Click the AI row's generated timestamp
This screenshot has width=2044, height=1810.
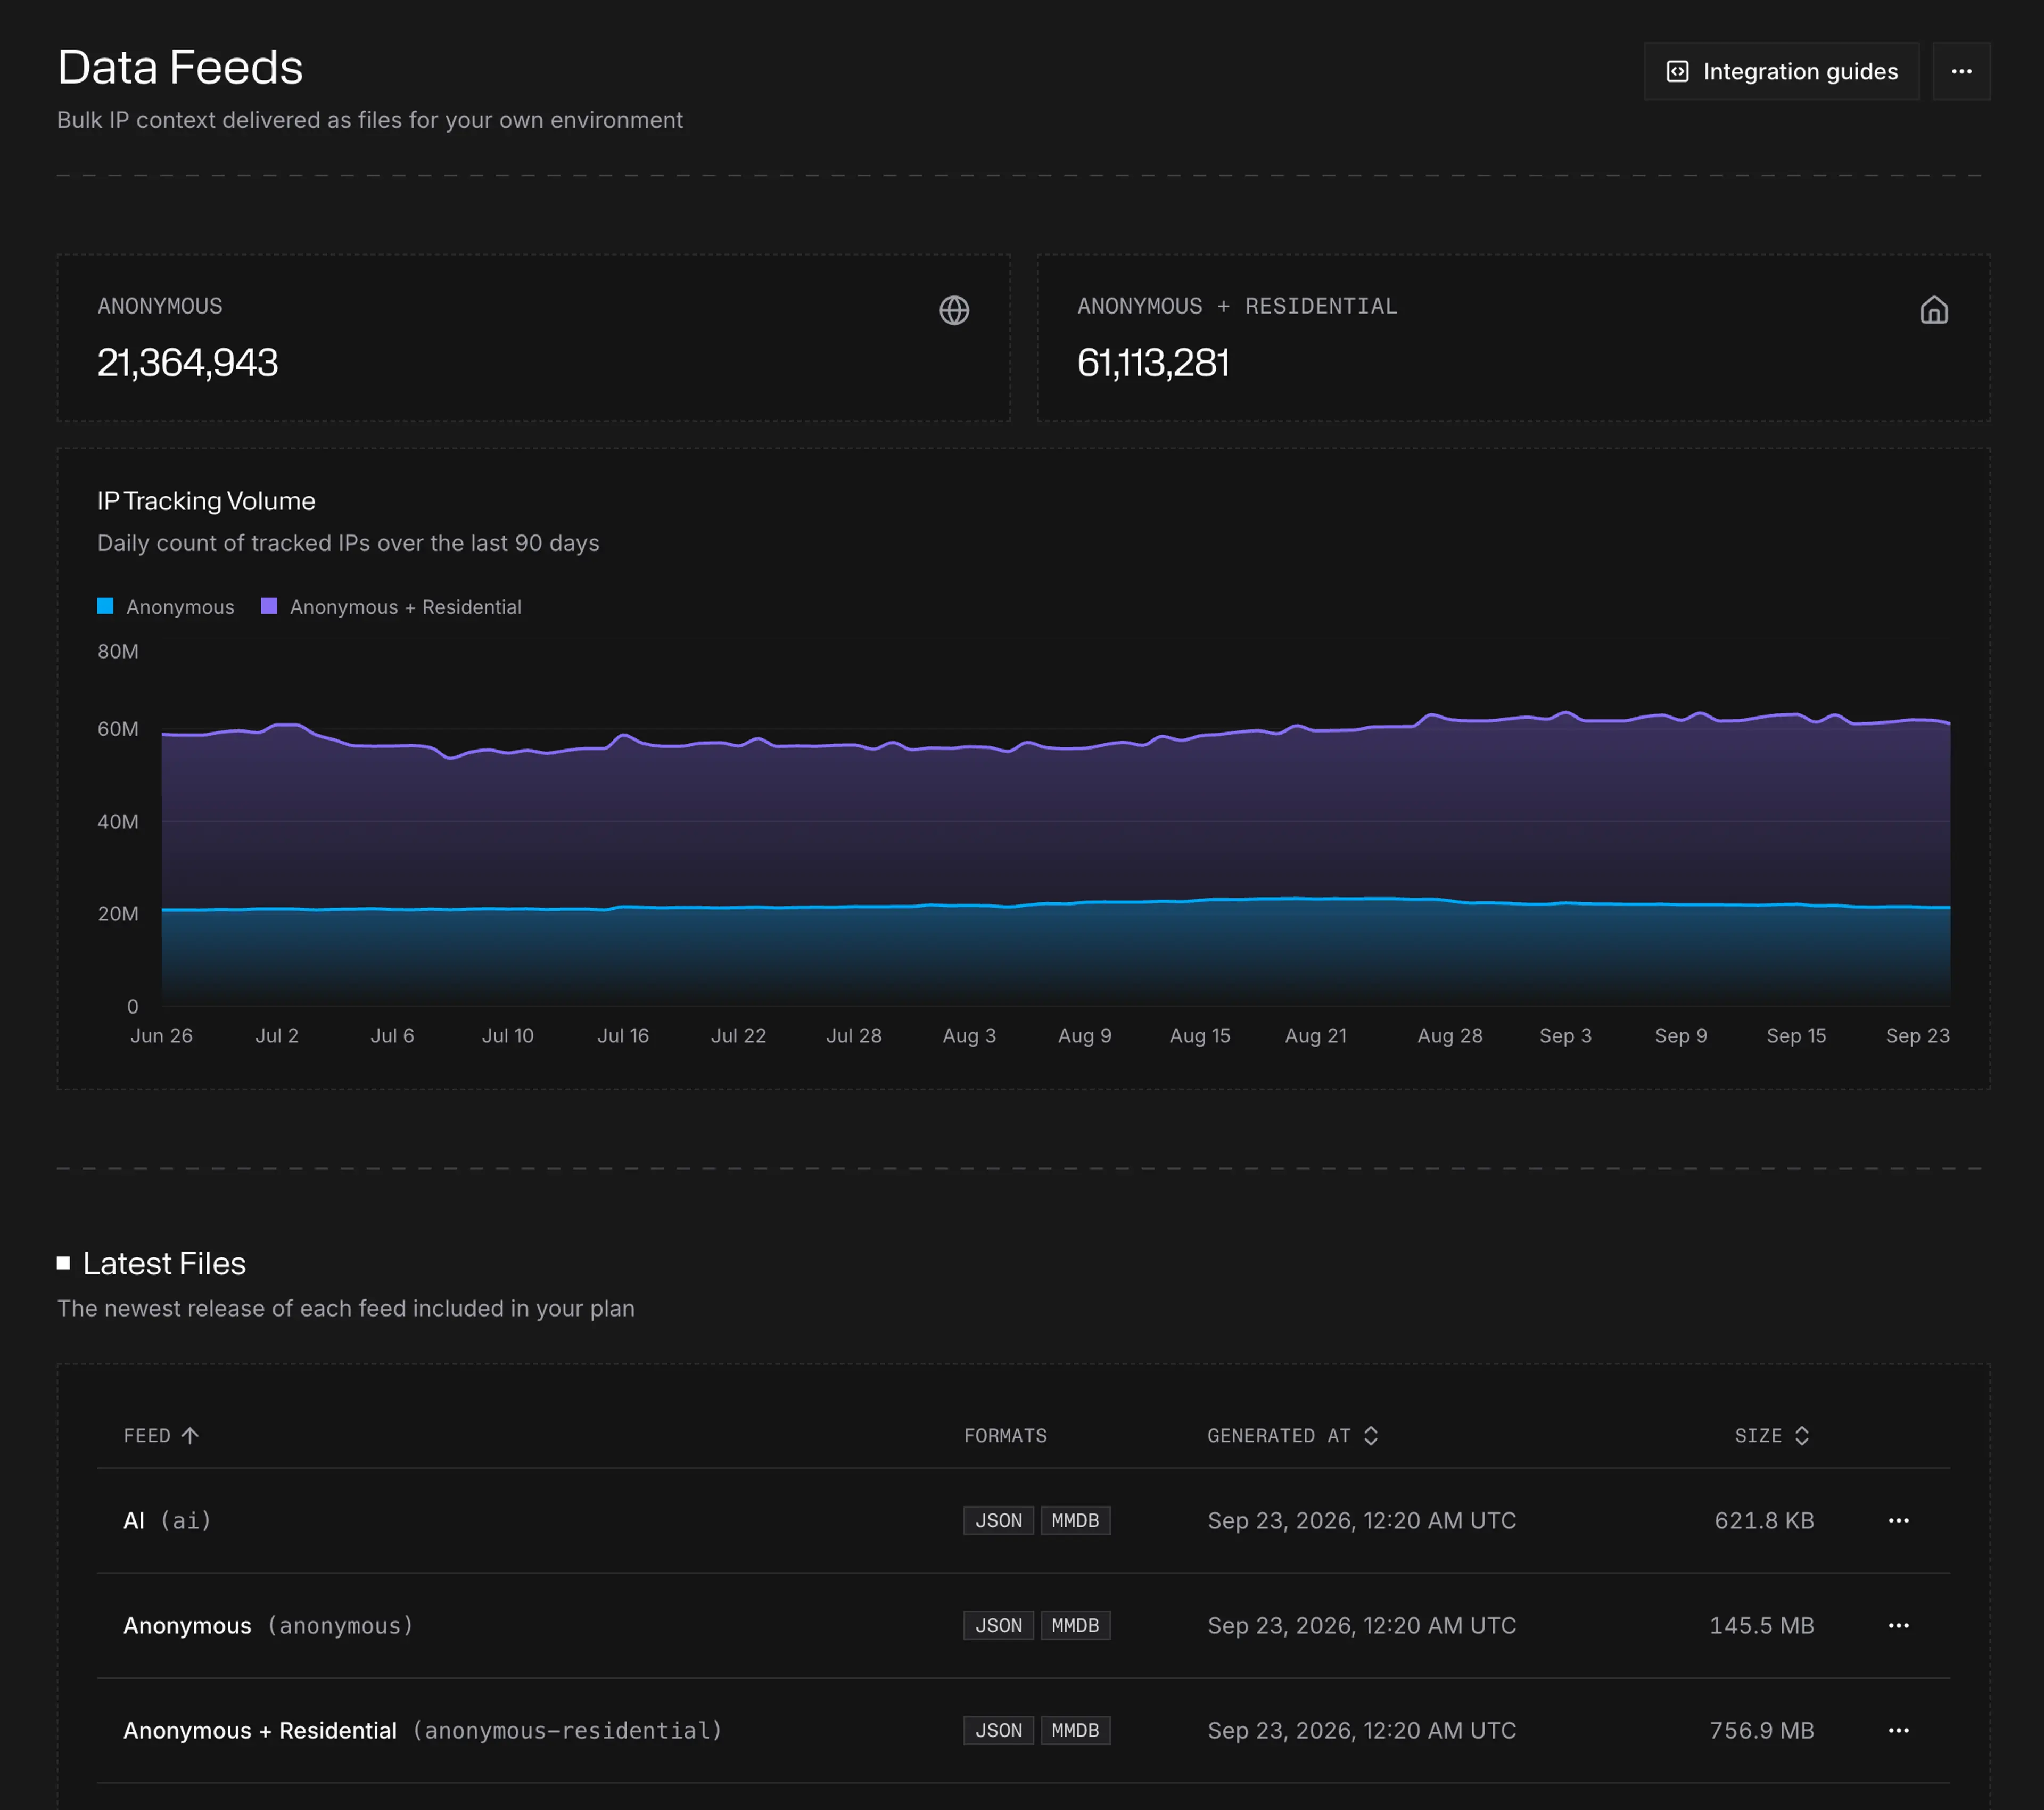coord(1361,1520)
